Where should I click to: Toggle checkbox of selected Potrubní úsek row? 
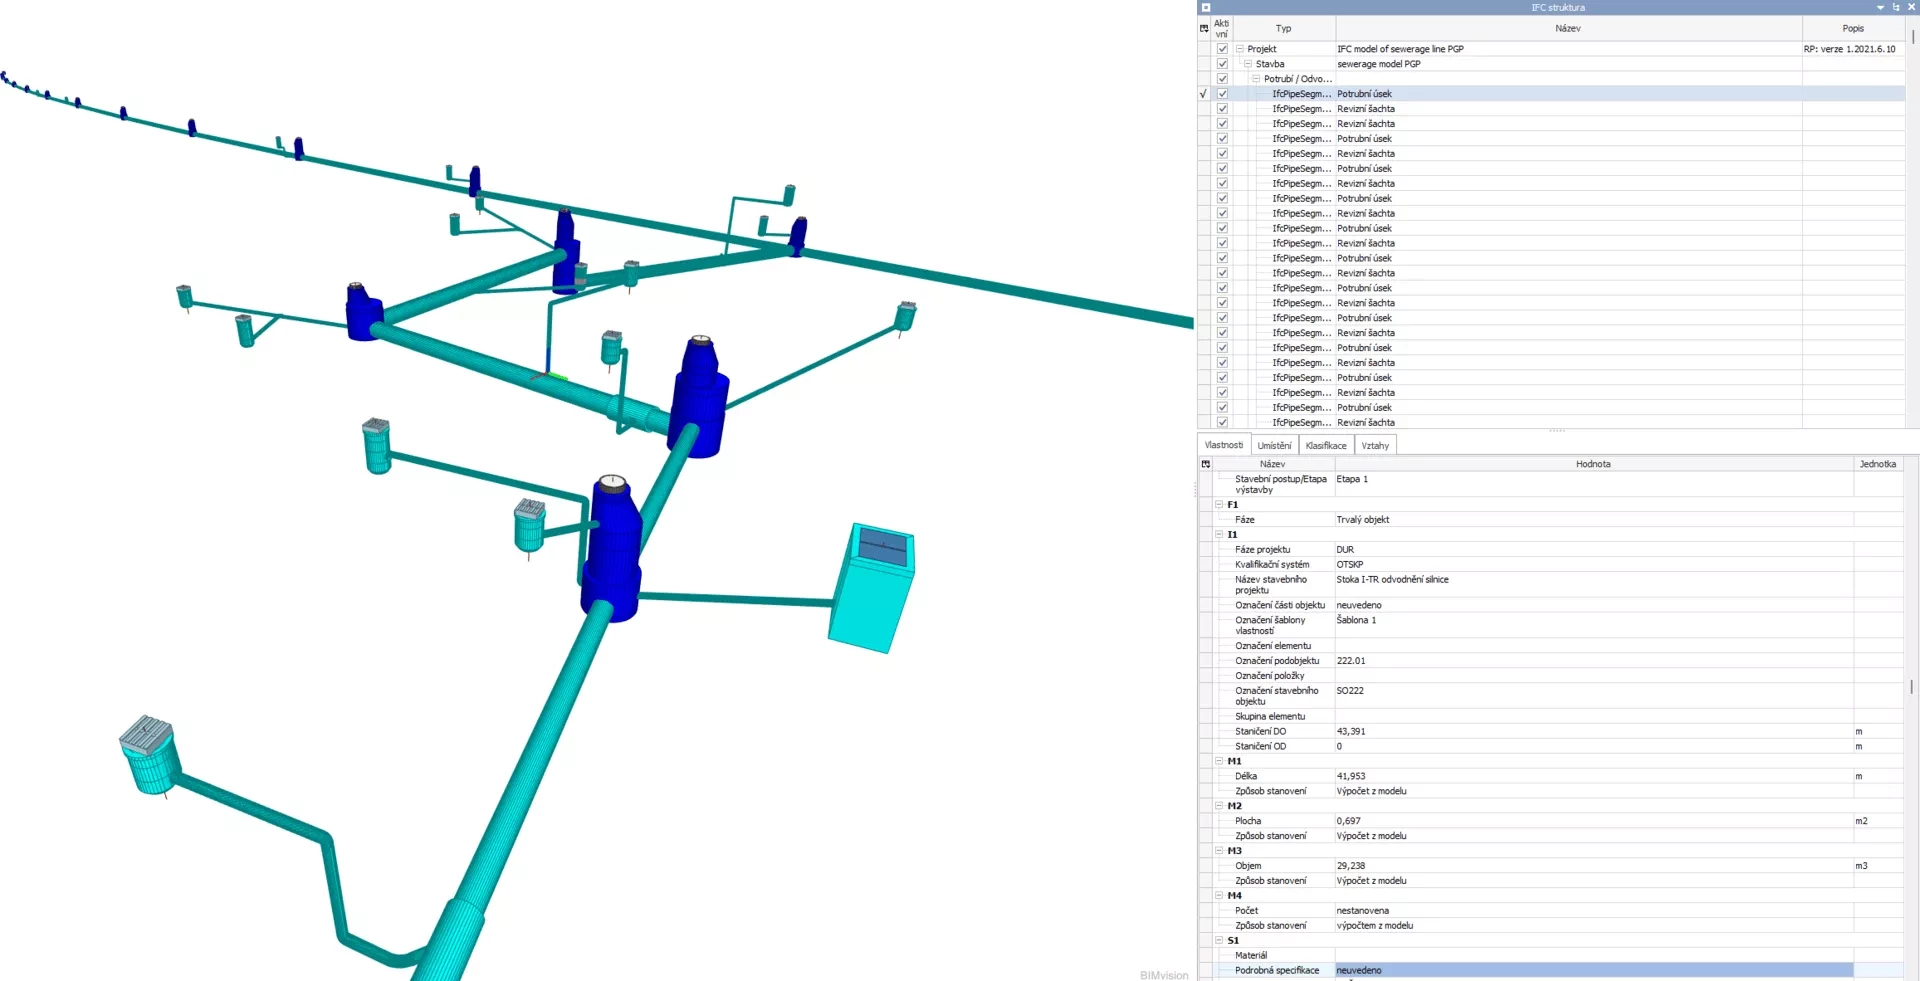pyautogui.click(x=1222, y=94)
